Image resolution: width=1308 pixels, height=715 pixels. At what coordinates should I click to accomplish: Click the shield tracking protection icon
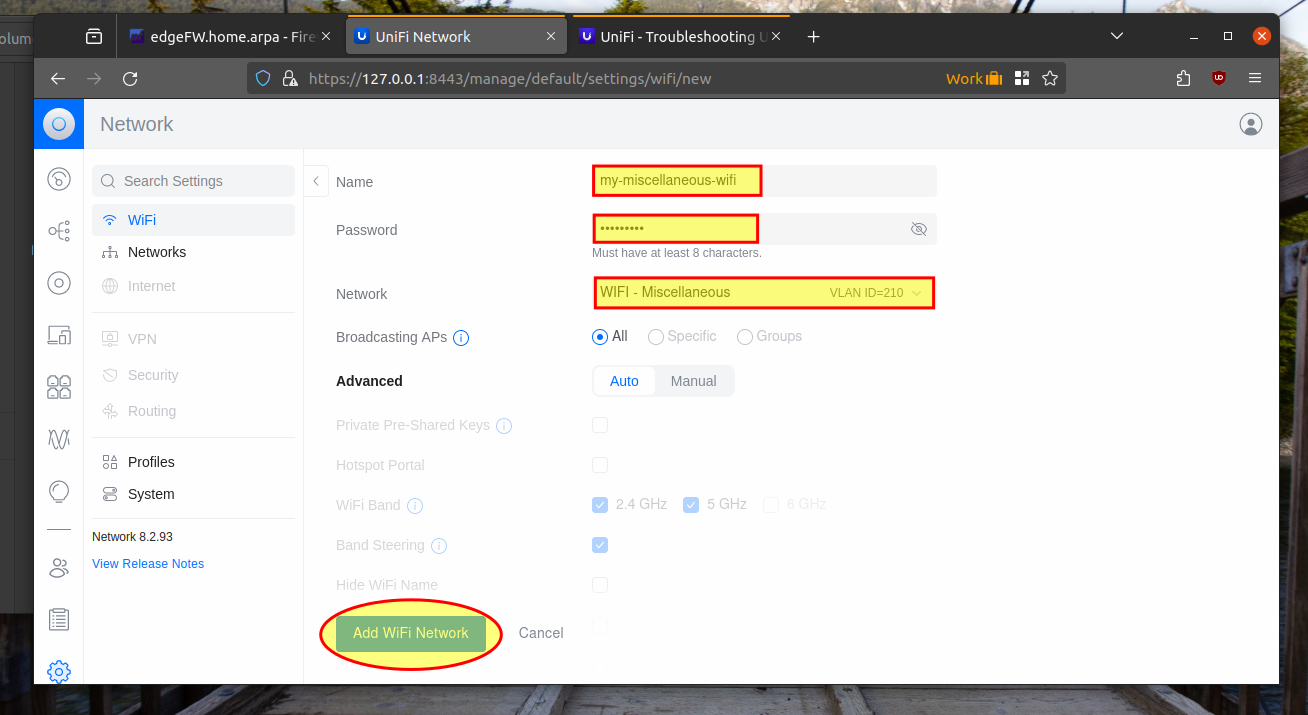264,78
